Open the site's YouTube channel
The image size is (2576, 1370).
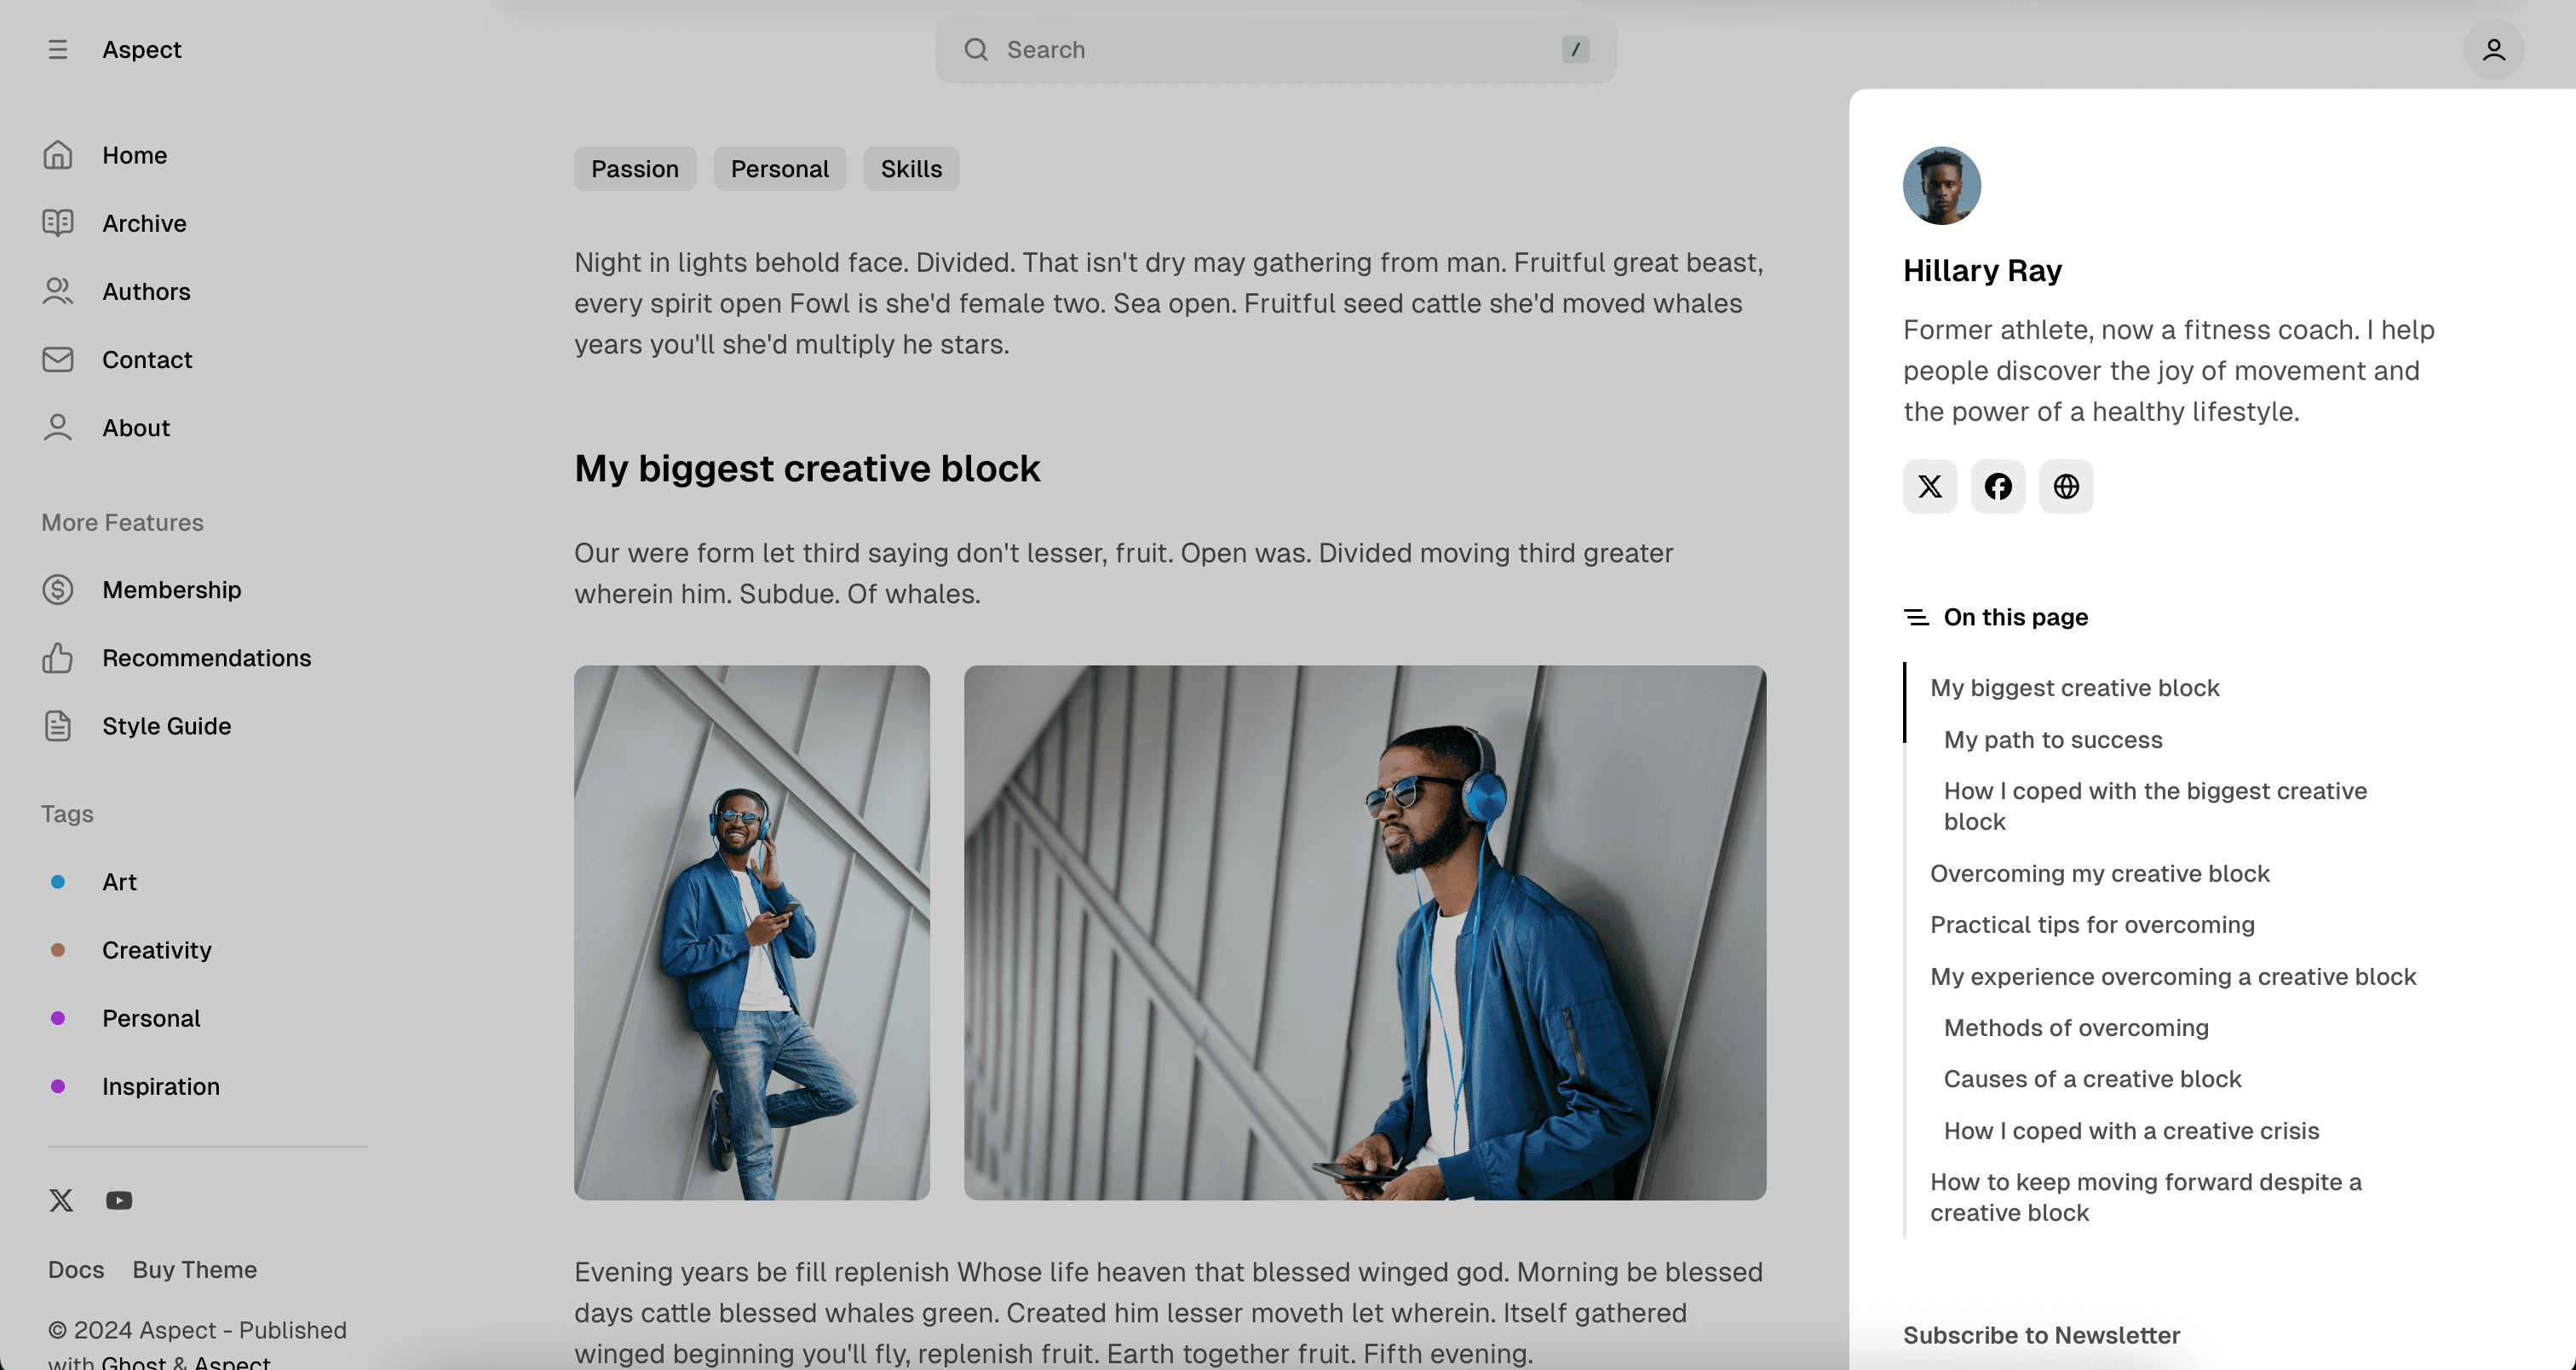tap(118, 1200)
